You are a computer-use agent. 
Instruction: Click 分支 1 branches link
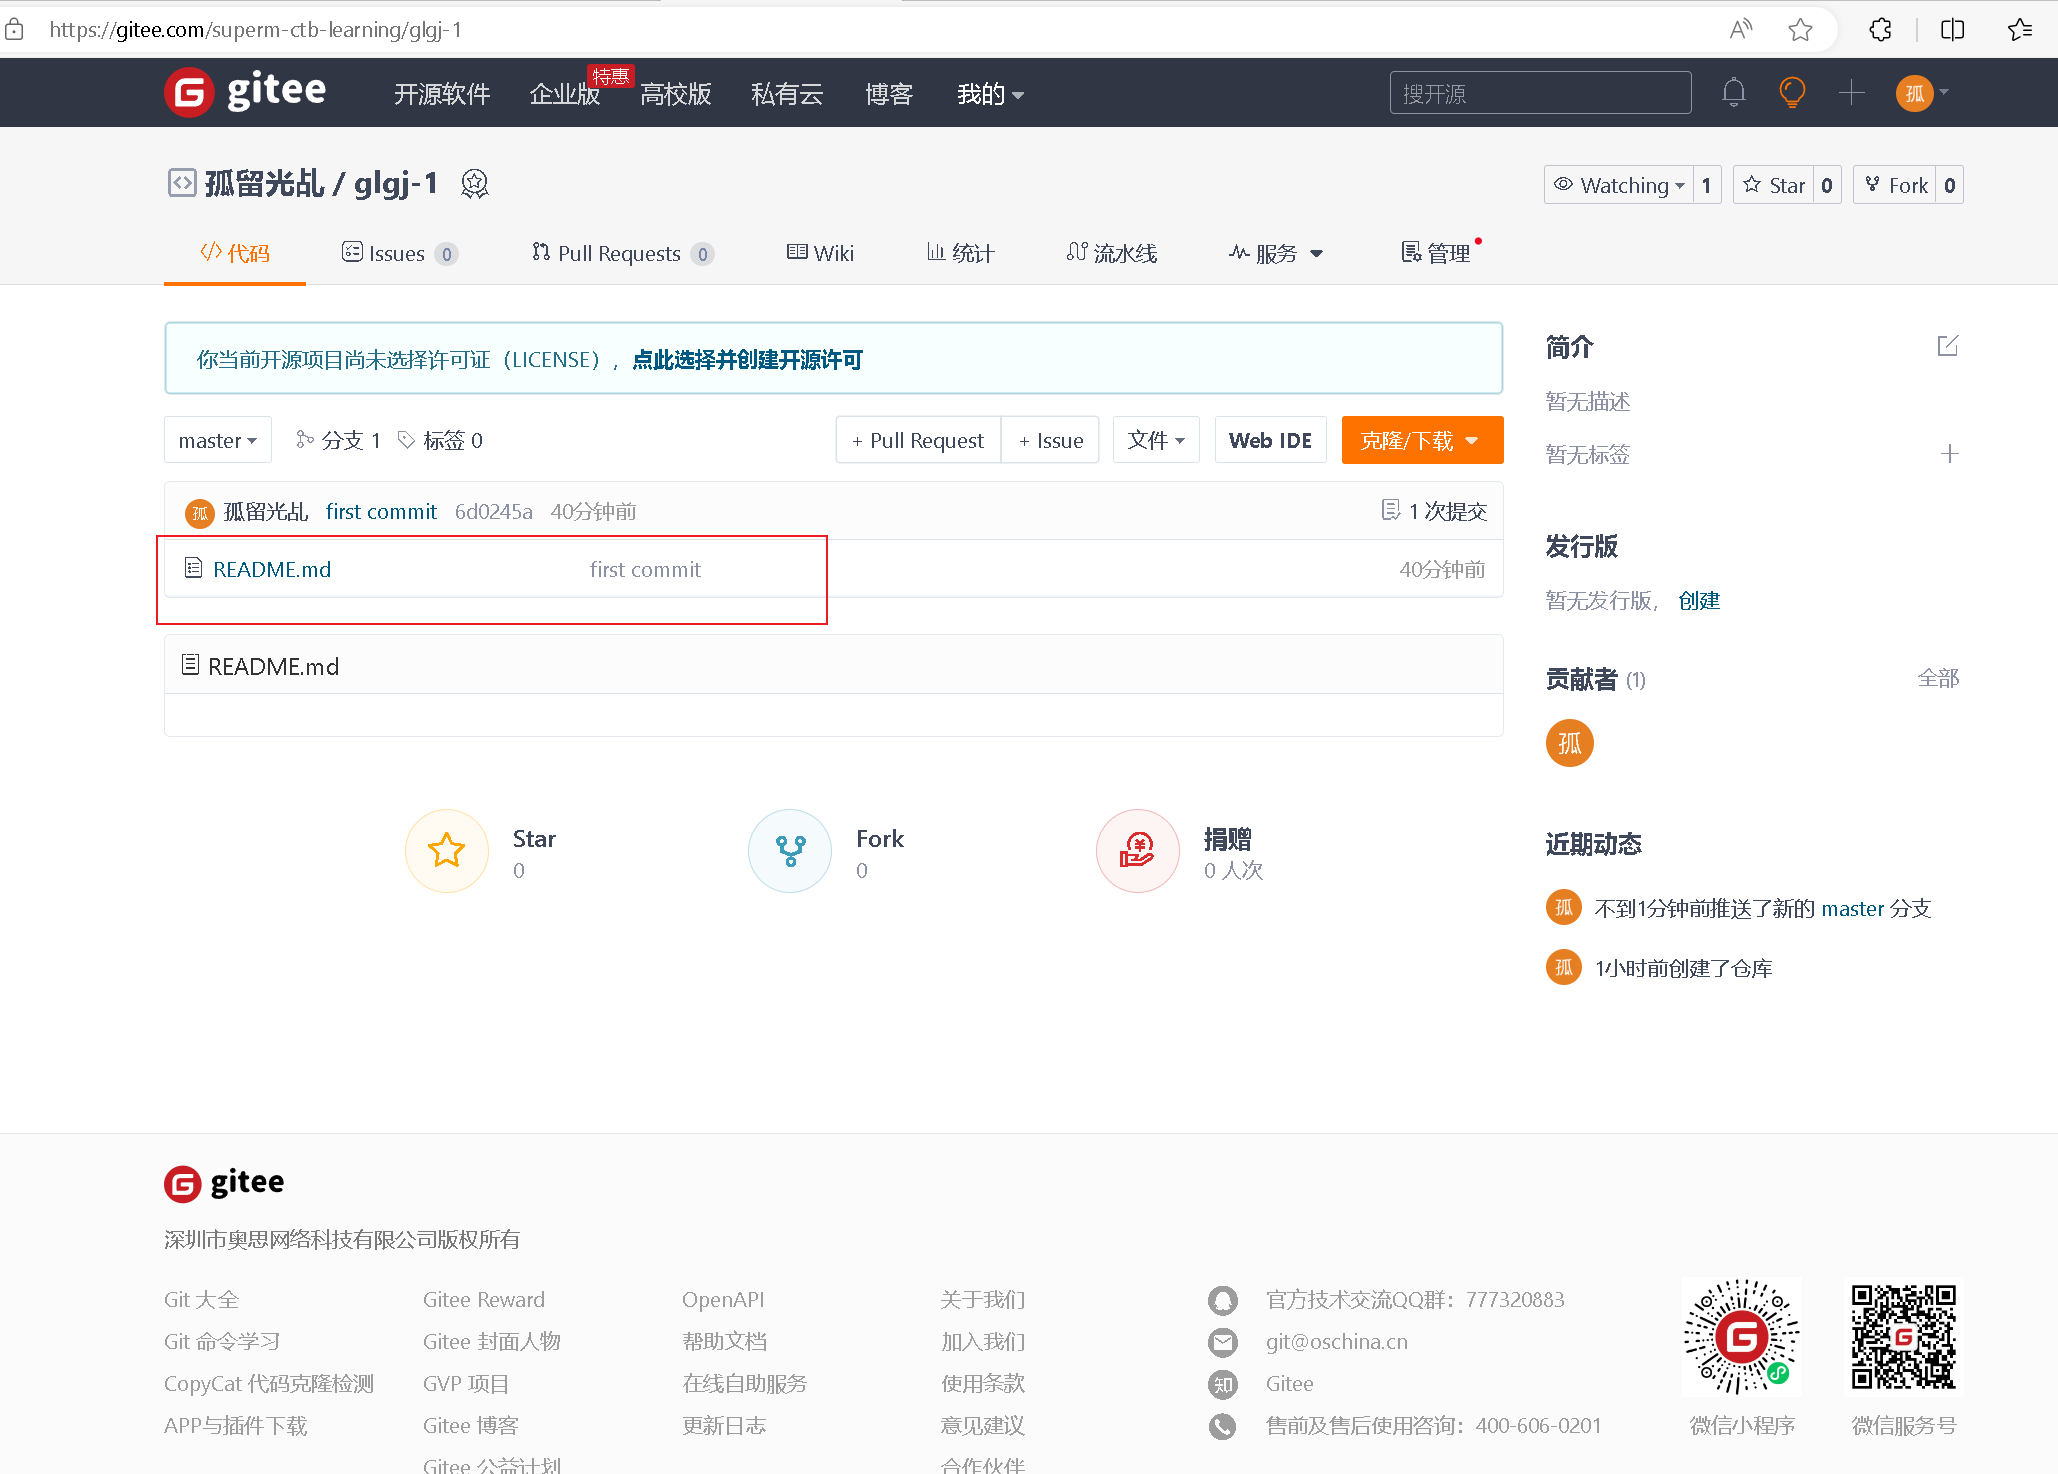tap(339, 440)
